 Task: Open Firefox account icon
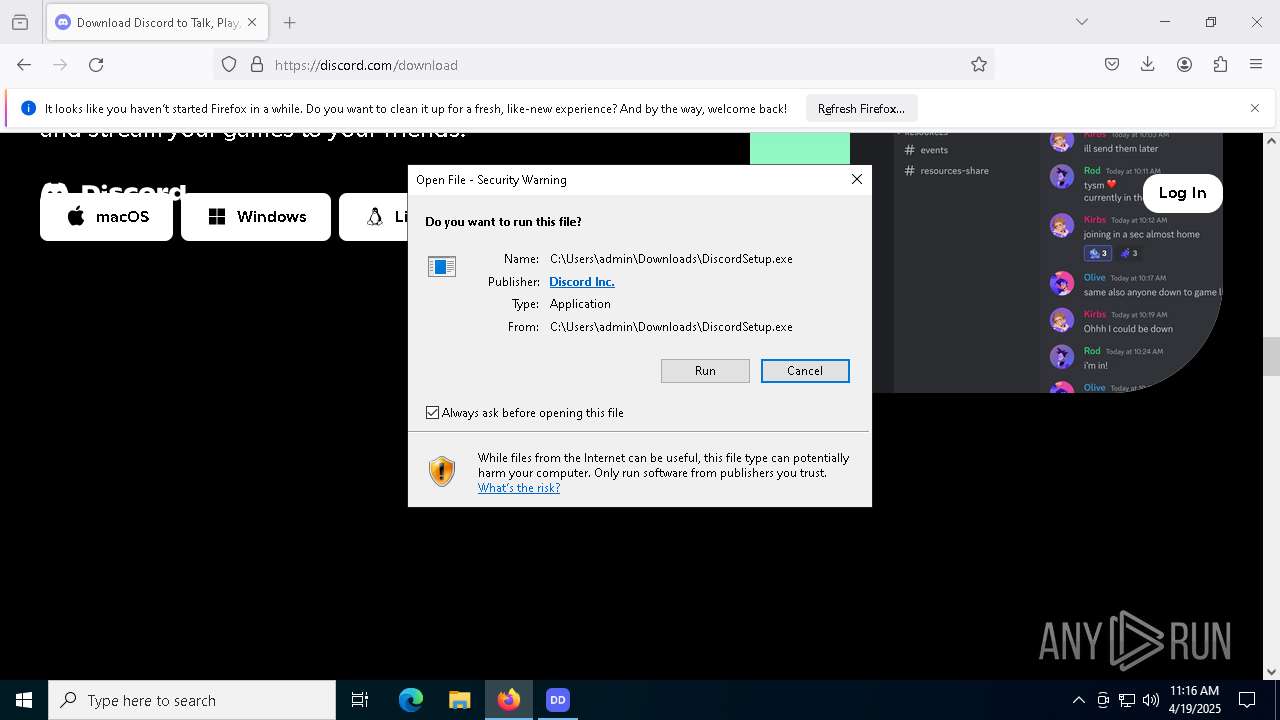tap(1184, 65)
